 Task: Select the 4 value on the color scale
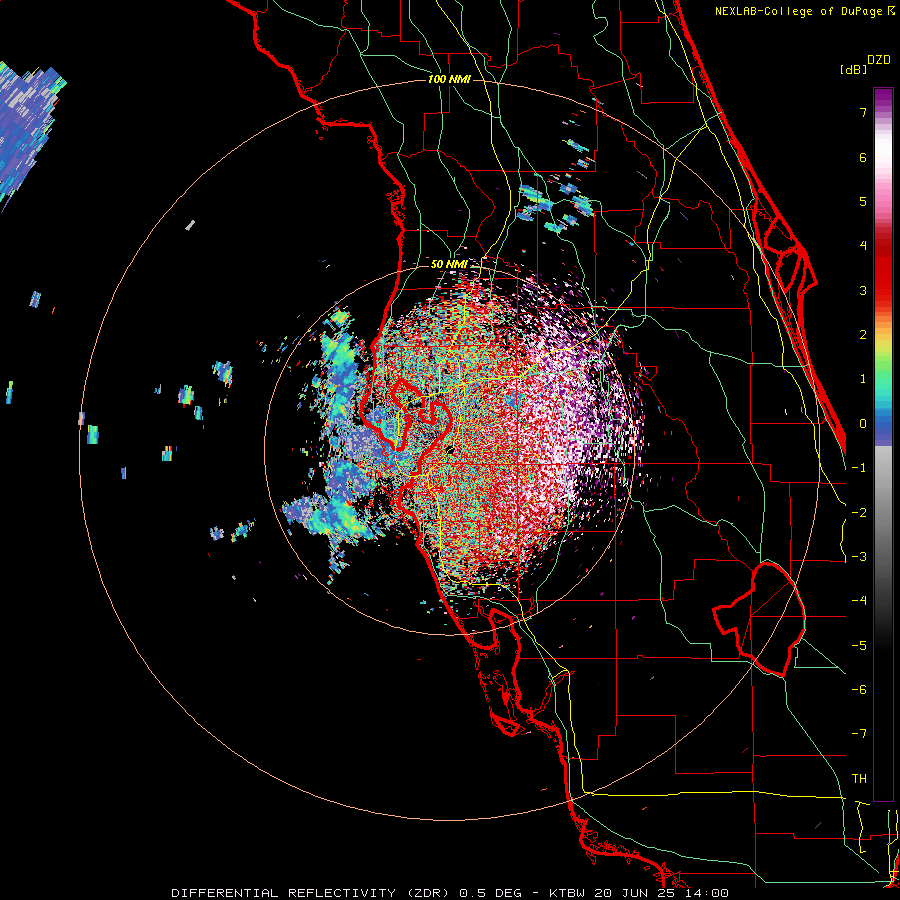863,246
